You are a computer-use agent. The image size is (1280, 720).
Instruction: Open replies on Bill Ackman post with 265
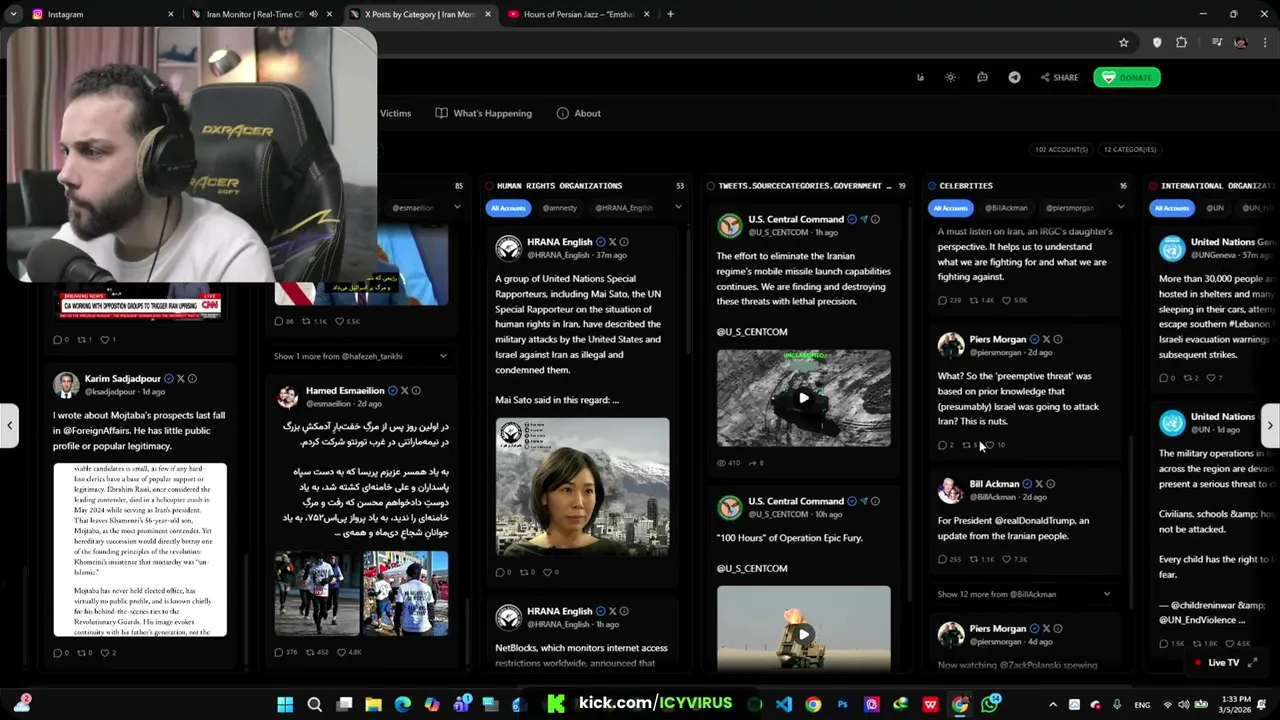point(949,559)
